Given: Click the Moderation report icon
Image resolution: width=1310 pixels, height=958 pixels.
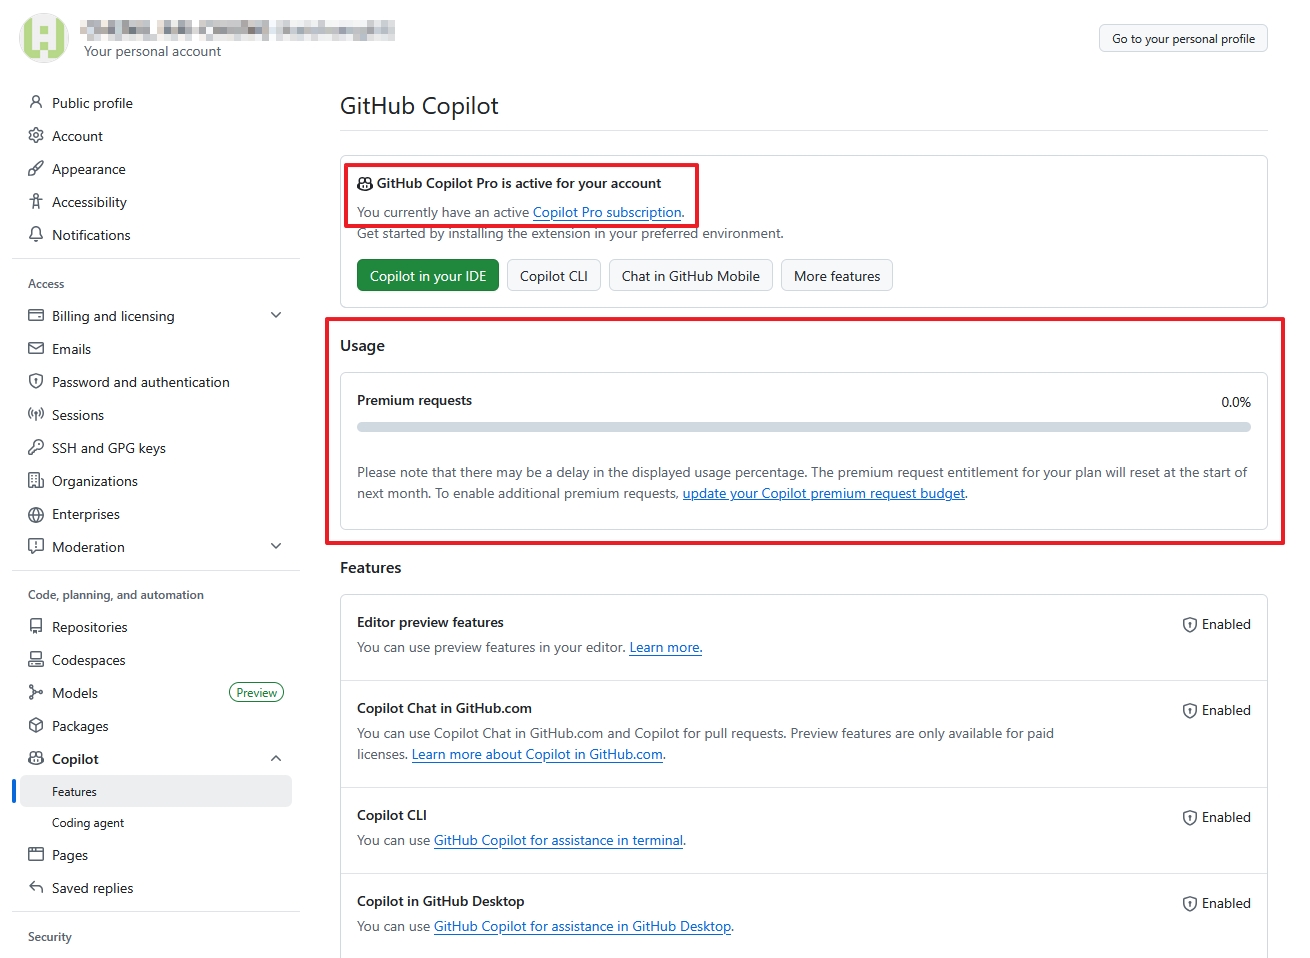Looking at the screenshot, I should coord(36,546).
